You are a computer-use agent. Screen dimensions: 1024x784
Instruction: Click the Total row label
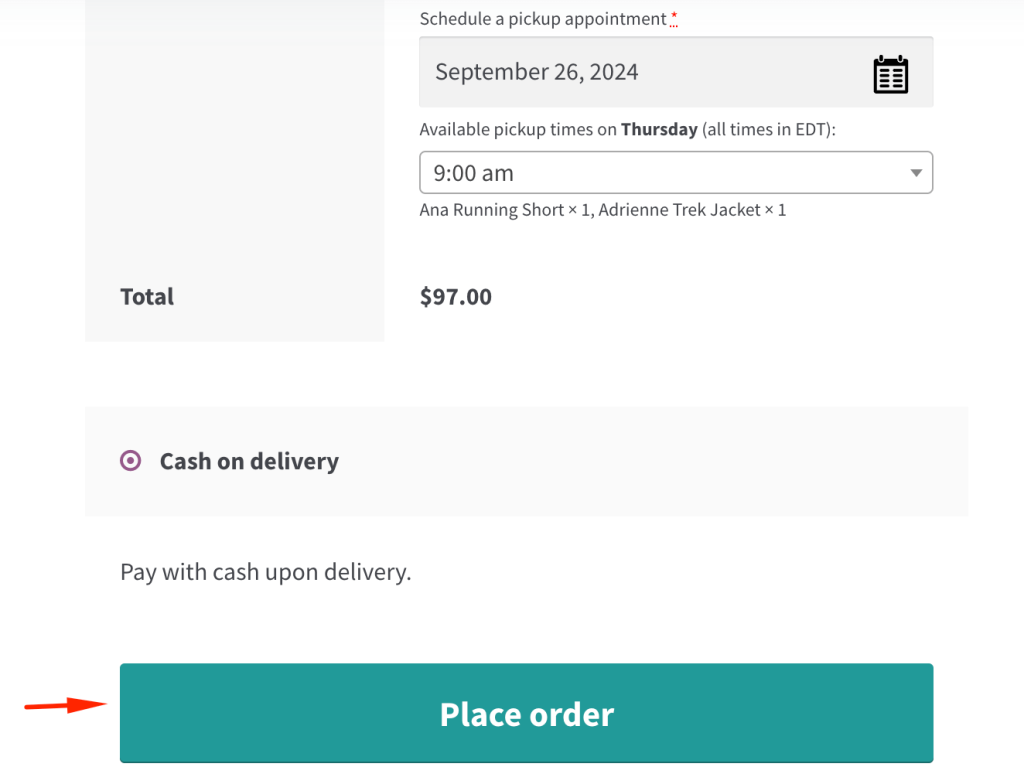coord(147,297)
